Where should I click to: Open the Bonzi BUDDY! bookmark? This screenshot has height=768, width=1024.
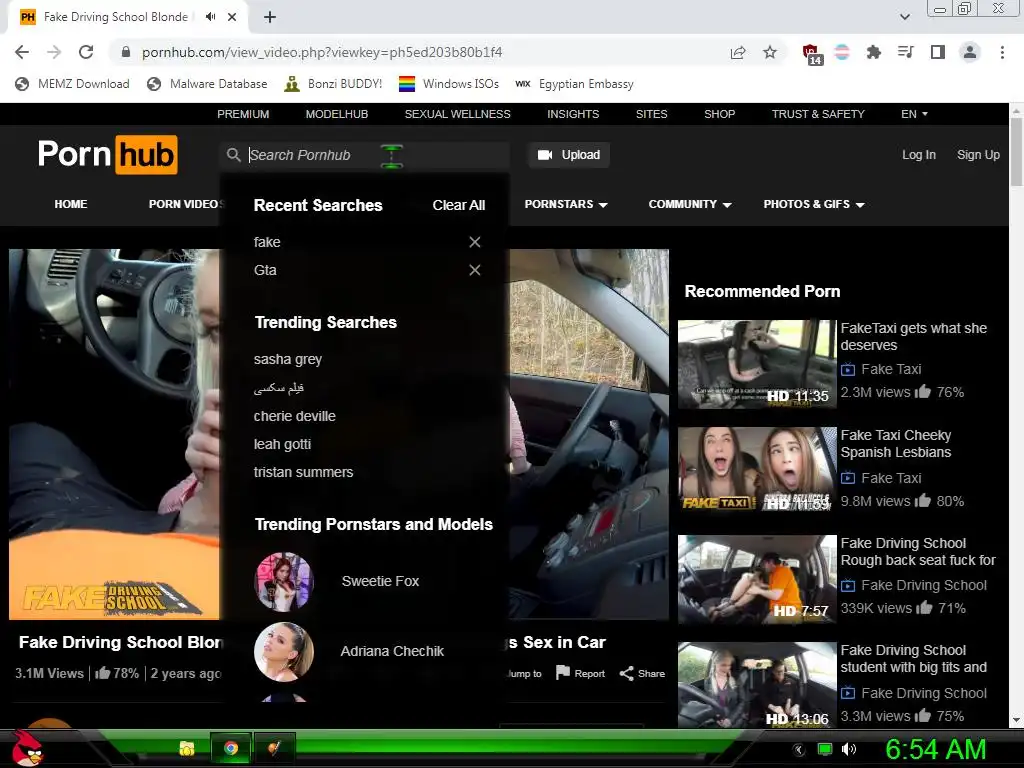(x=333, y=84)
